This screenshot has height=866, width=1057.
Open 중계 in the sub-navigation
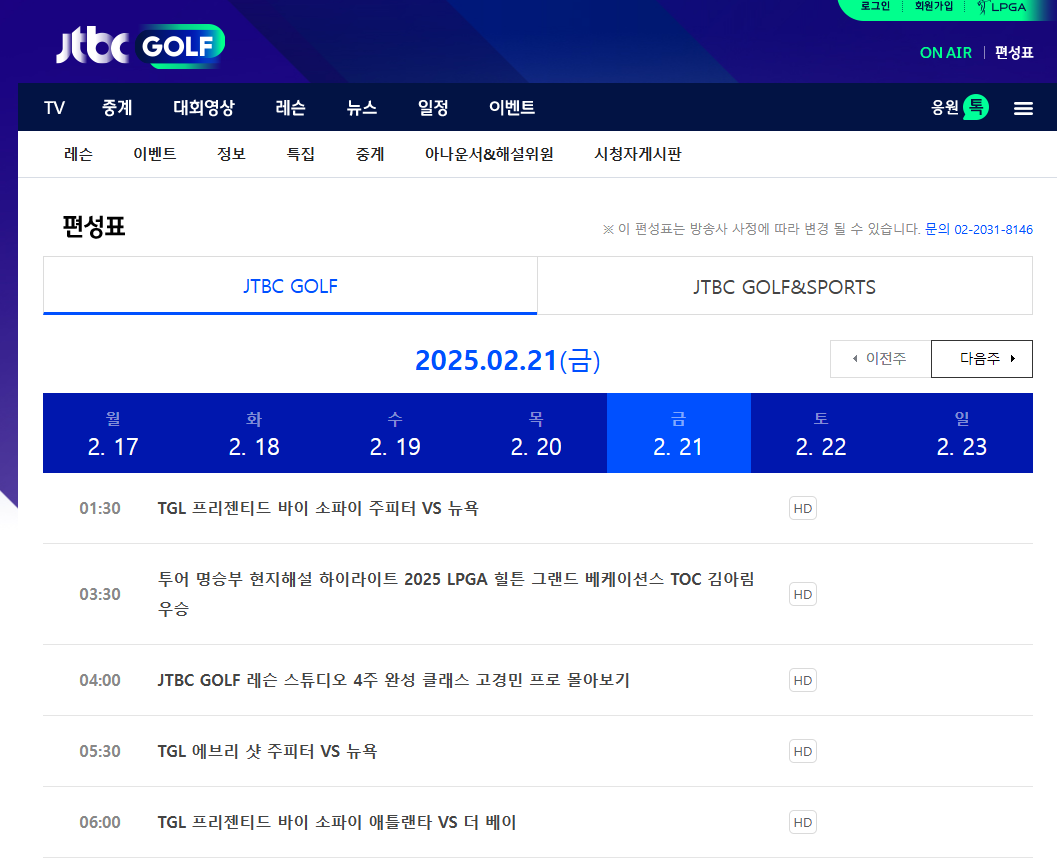[370, 154]
